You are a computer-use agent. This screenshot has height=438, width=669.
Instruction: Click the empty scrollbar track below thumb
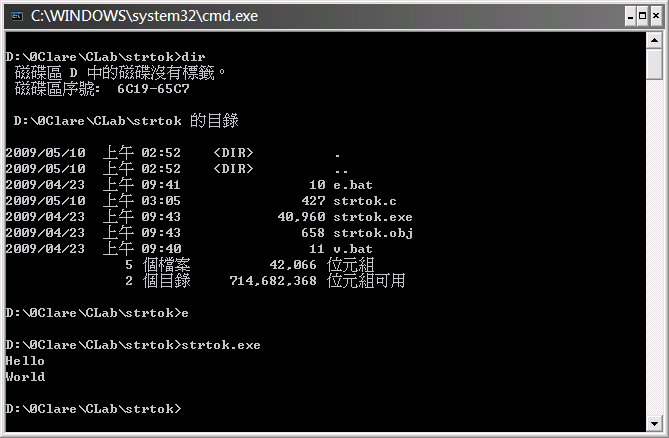click(654, 250)
